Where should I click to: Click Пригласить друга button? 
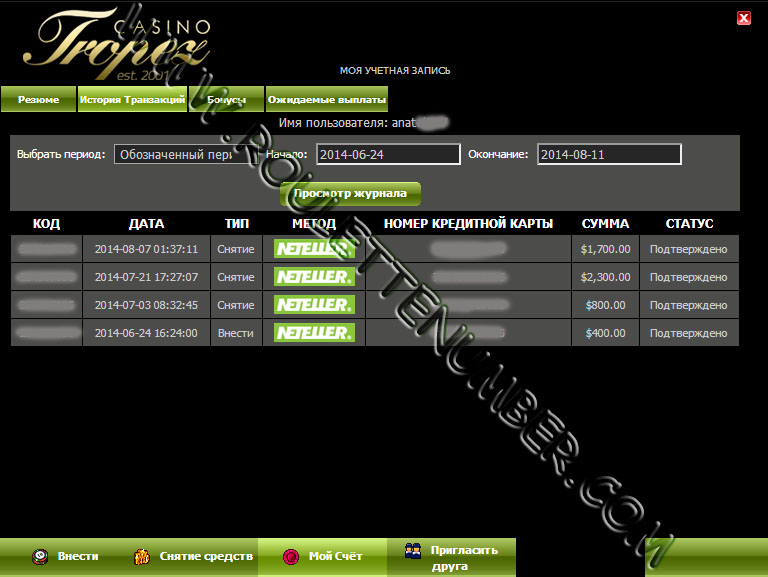pyautogui.click(x=452, y=558)
